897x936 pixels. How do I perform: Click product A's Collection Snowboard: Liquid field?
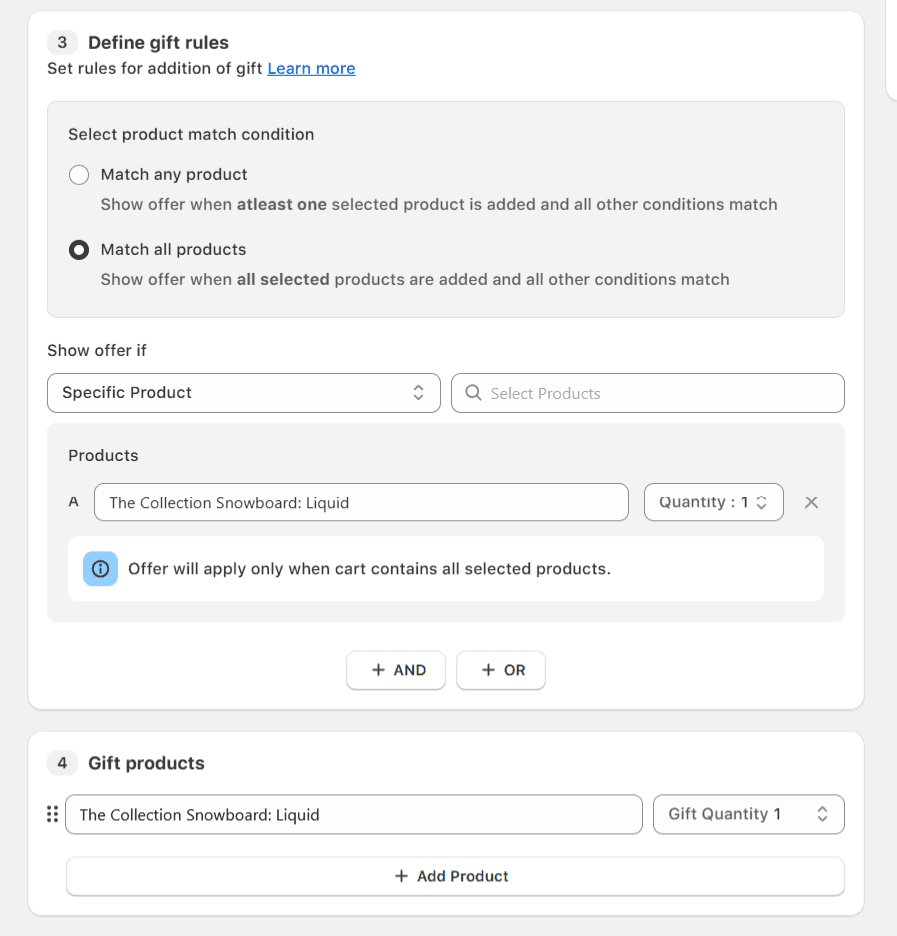pyautogui.click(x=361, y=502)
